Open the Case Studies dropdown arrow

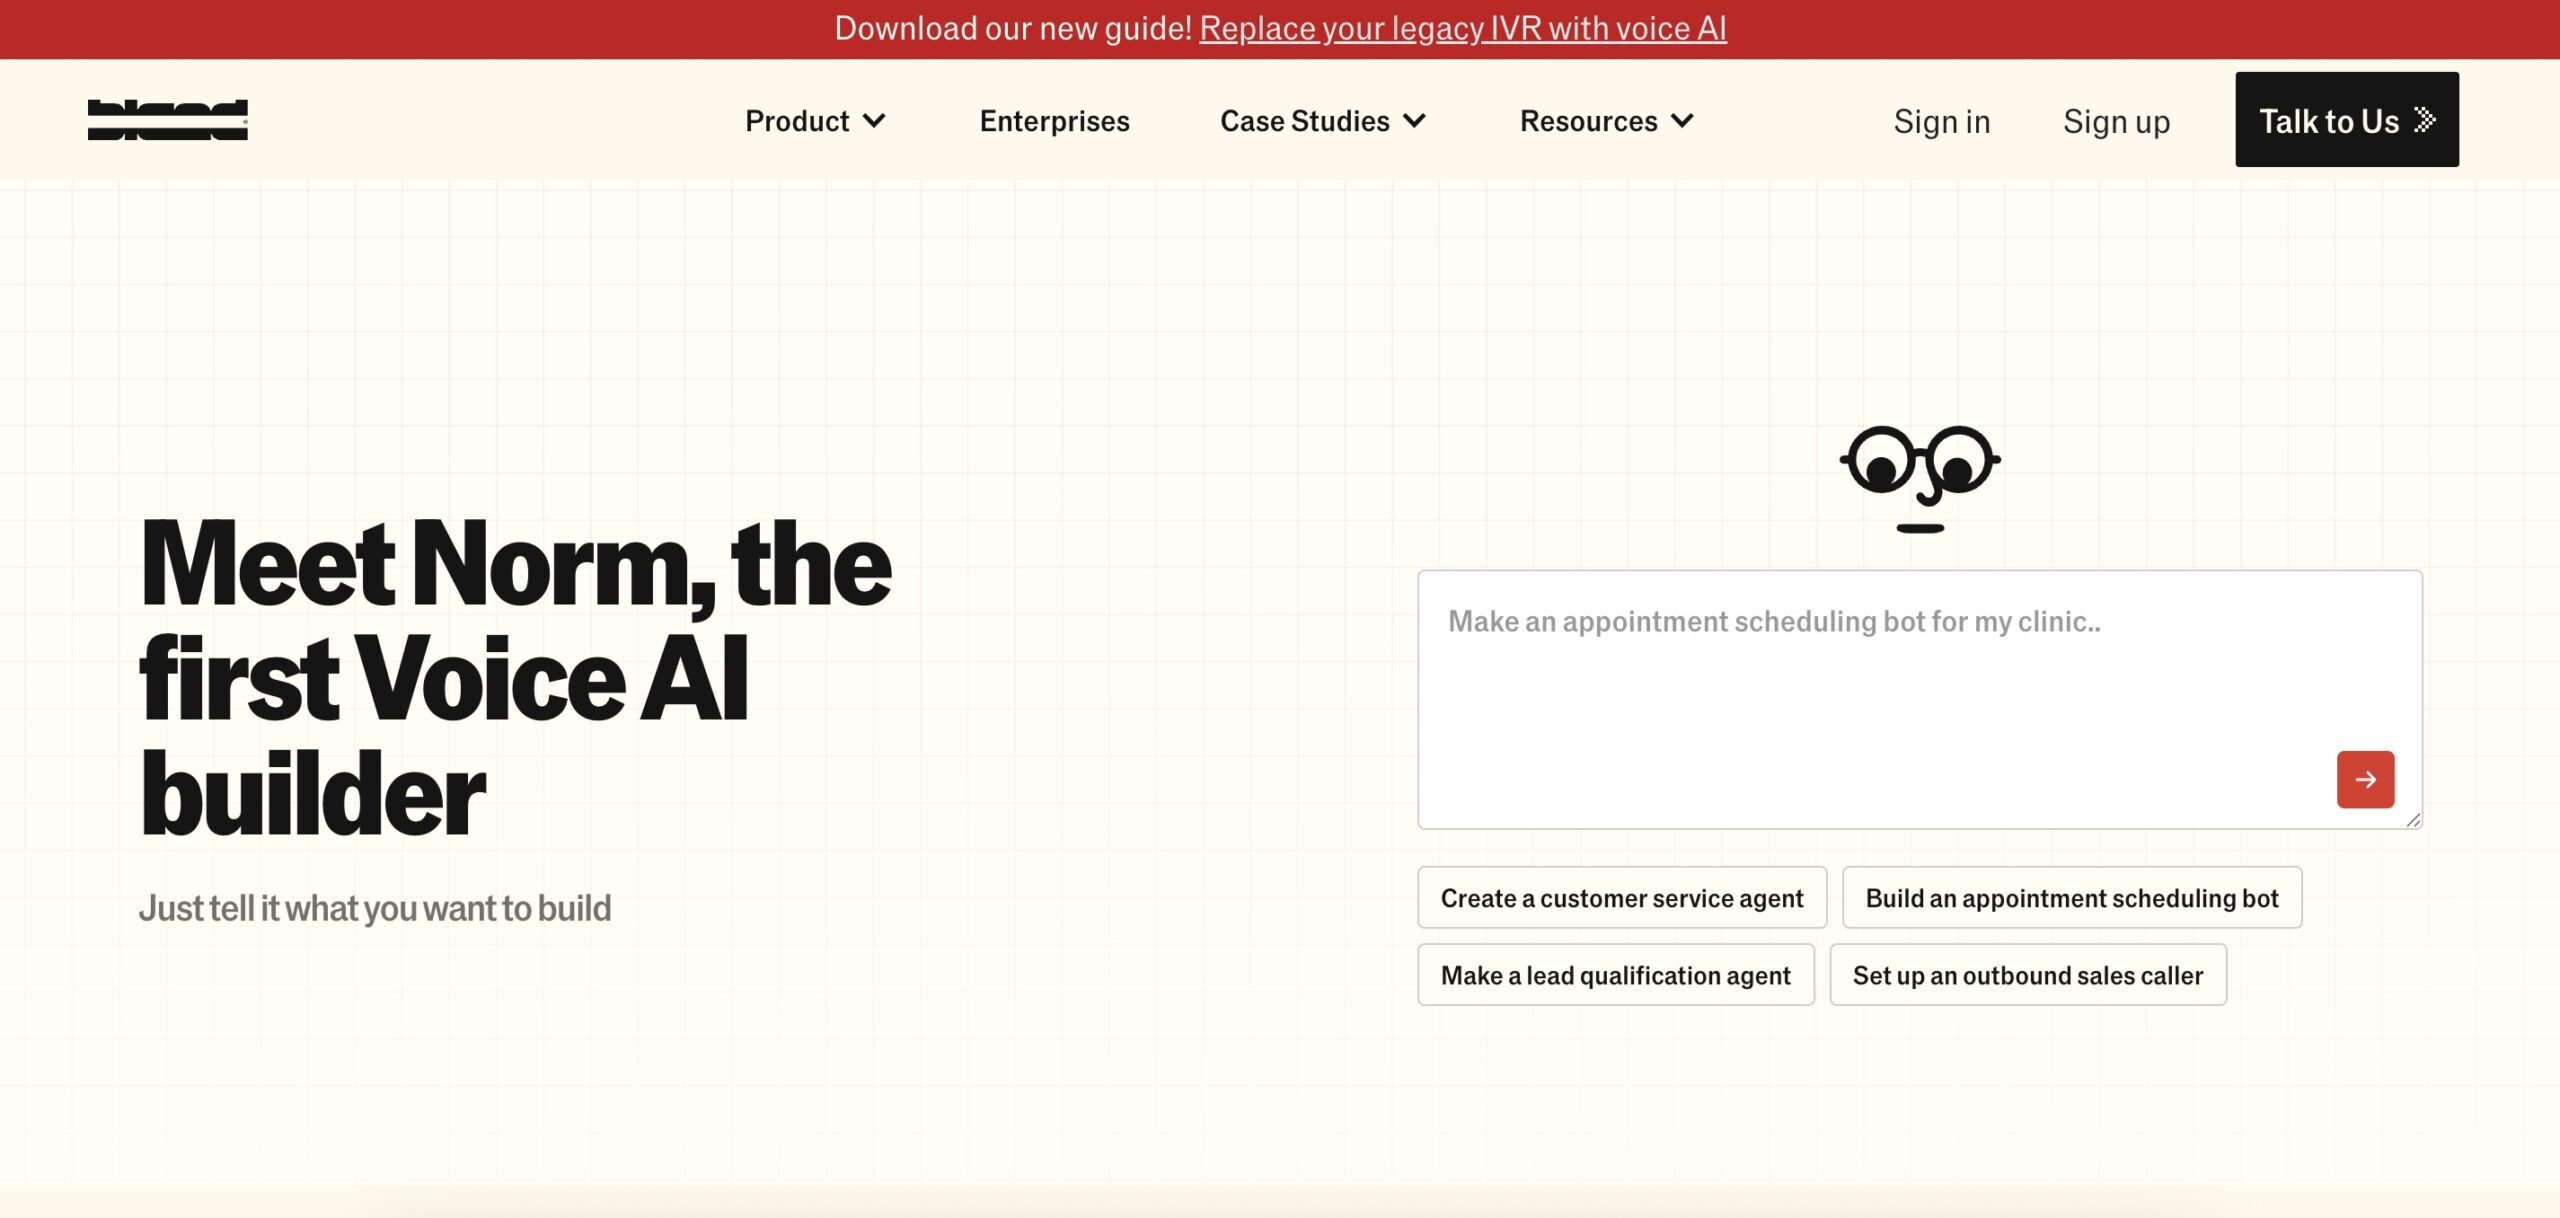[1414, 121]
